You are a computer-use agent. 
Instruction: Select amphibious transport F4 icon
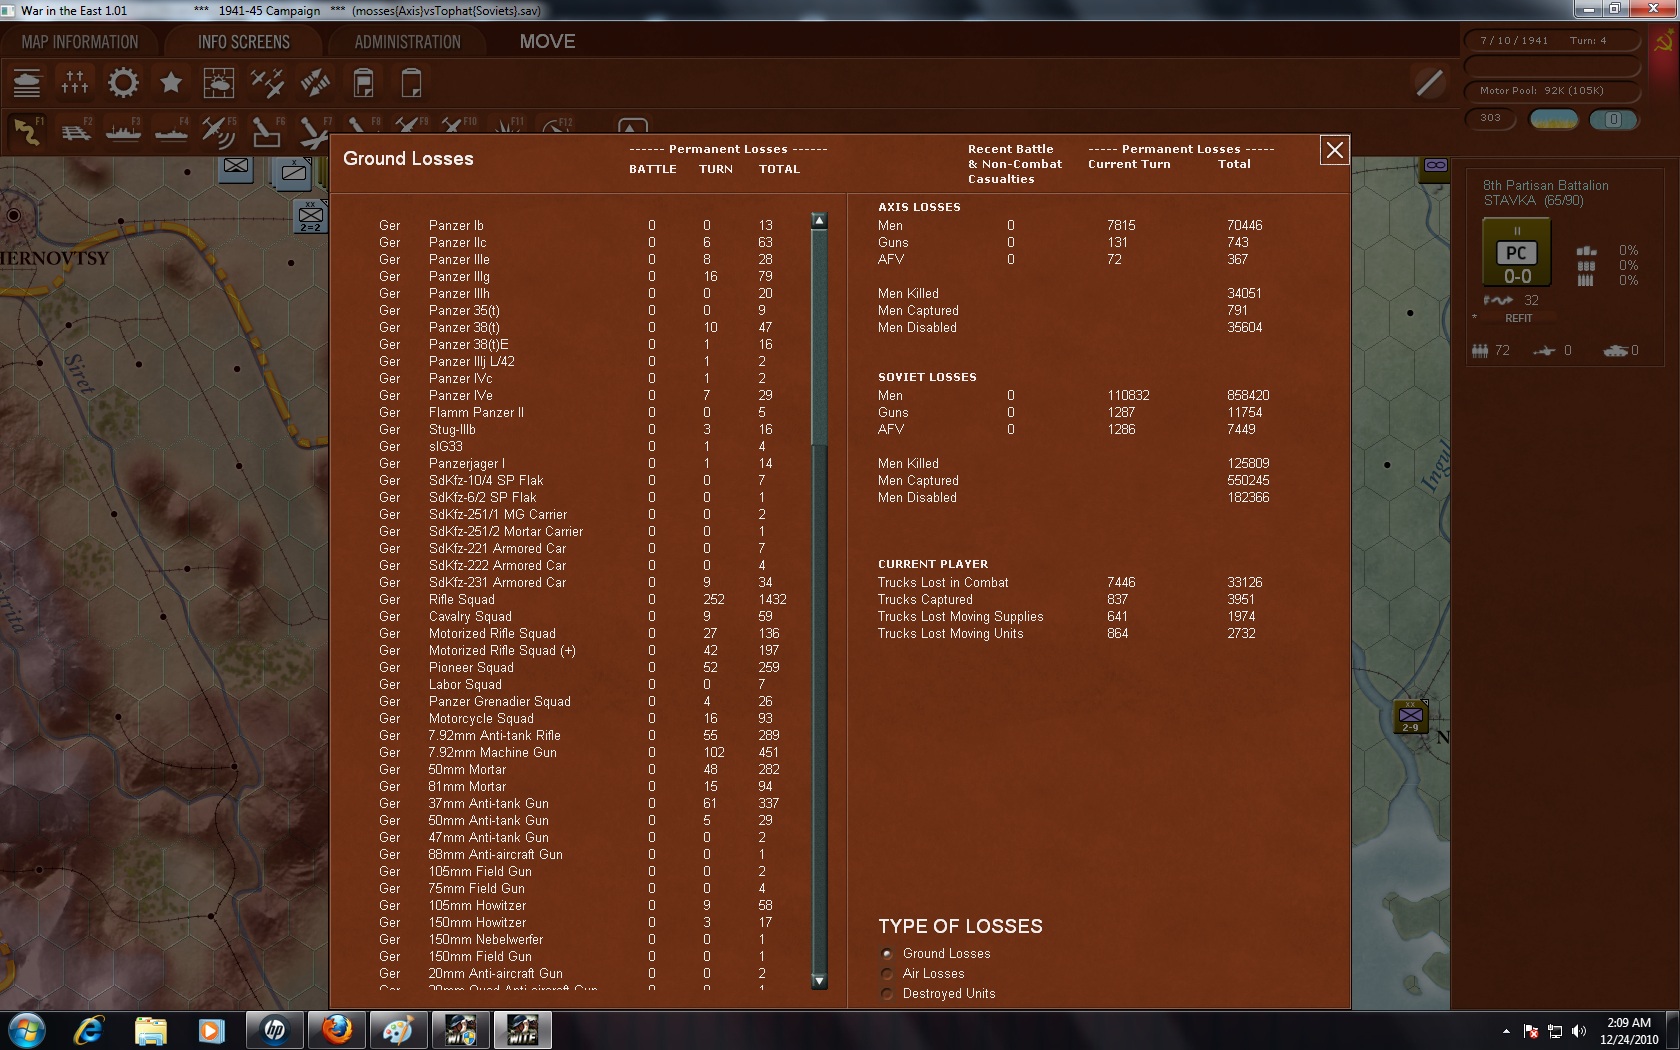[171, 131]
